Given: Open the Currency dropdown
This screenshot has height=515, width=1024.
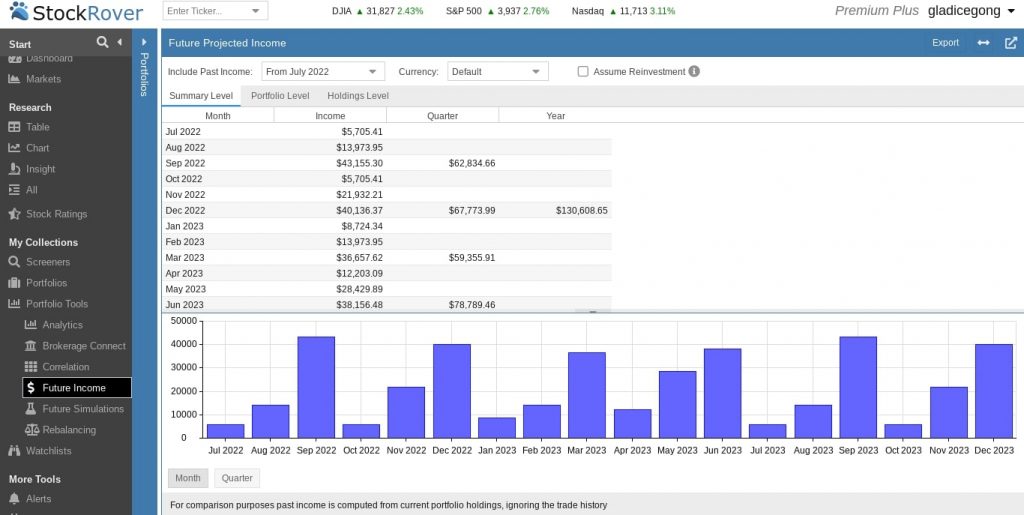Looking at the screenshot, I should click(x=497, y=72).
